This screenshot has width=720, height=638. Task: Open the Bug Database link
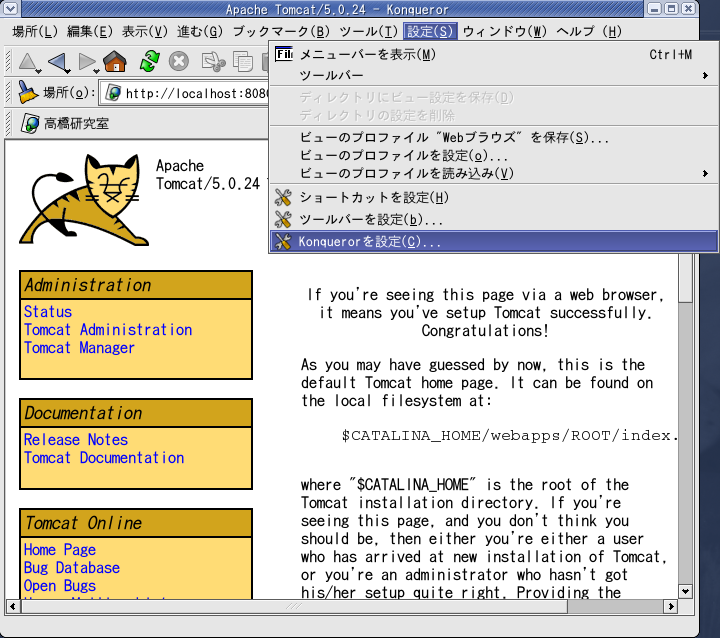72,568
